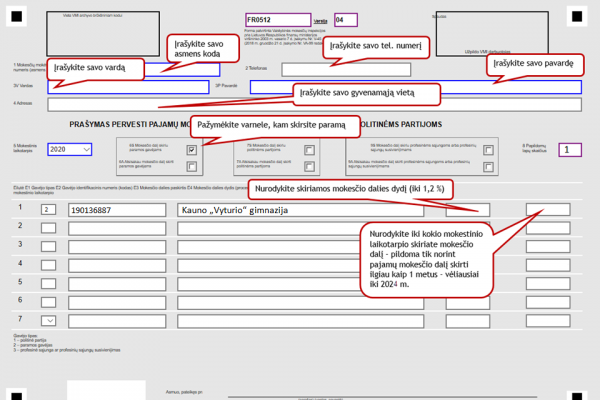Click the Kauno Vyturio gimnazija name field
Viewport: 600px width, 400px height.
pos(301,210)
